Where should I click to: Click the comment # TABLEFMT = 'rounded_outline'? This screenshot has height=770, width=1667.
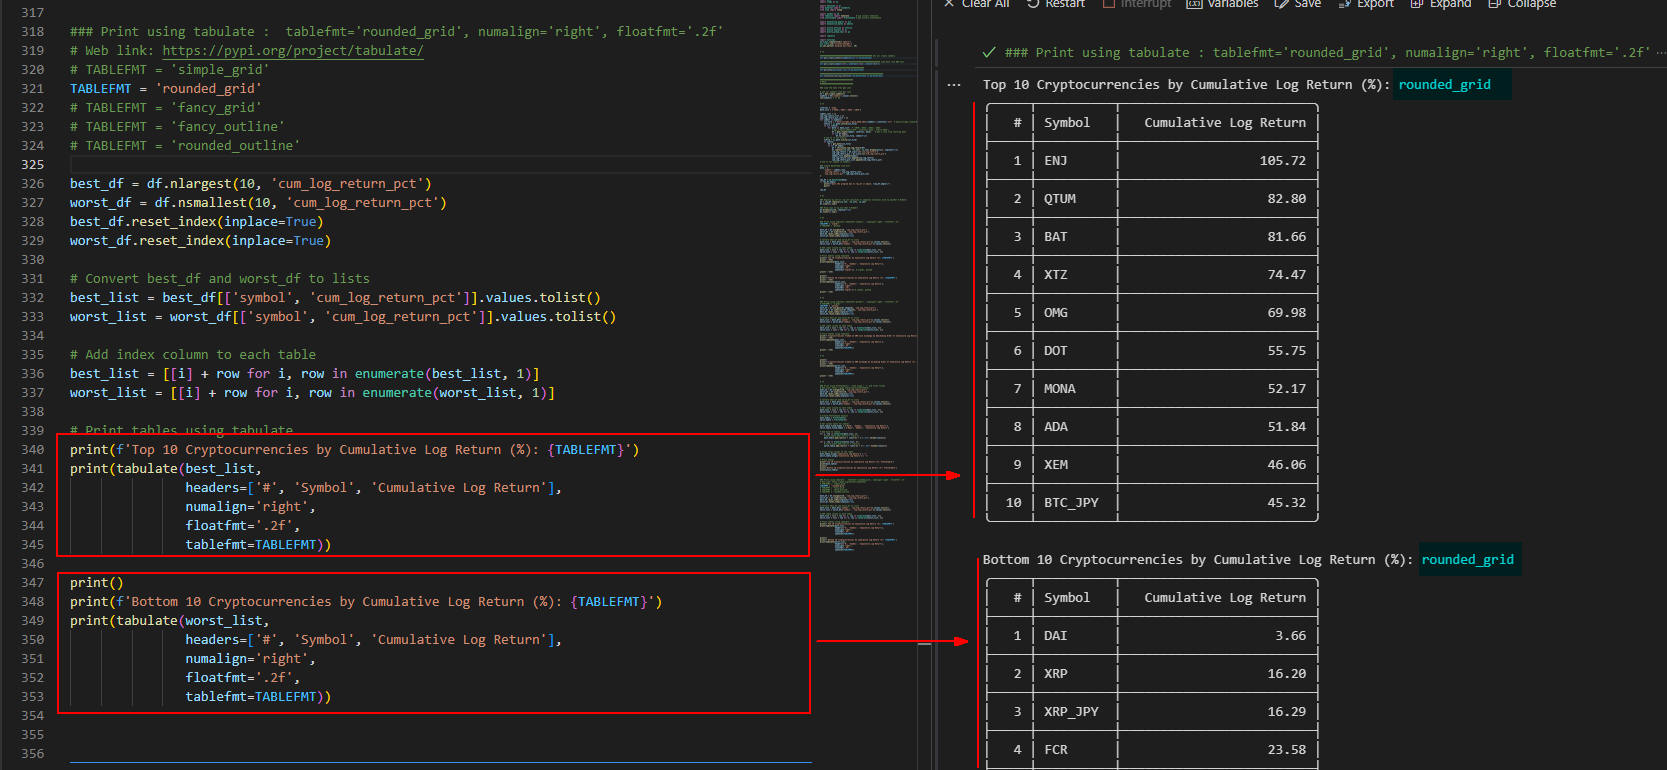(185, 146)
